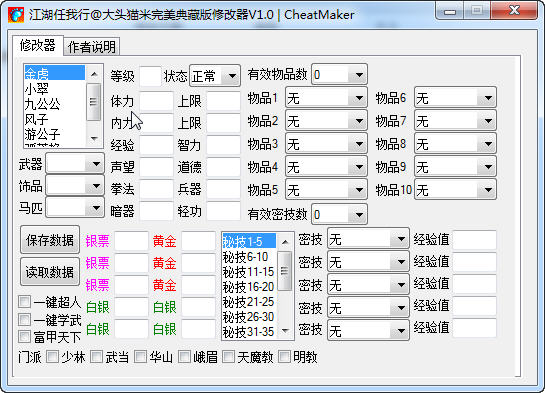Open the 物品3 dropdown
The height and width of the screenshot is (393, 545).
coord(326,144)
